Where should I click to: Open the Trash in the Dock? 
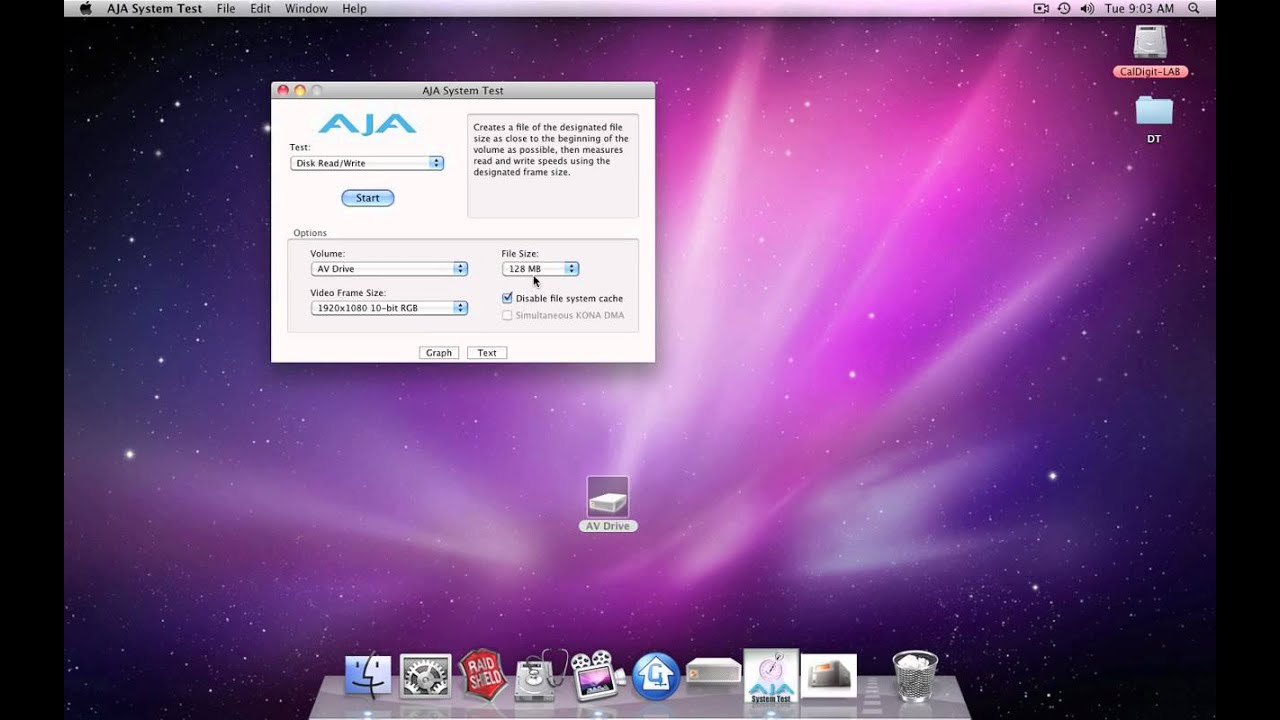[x=915, y=676]
